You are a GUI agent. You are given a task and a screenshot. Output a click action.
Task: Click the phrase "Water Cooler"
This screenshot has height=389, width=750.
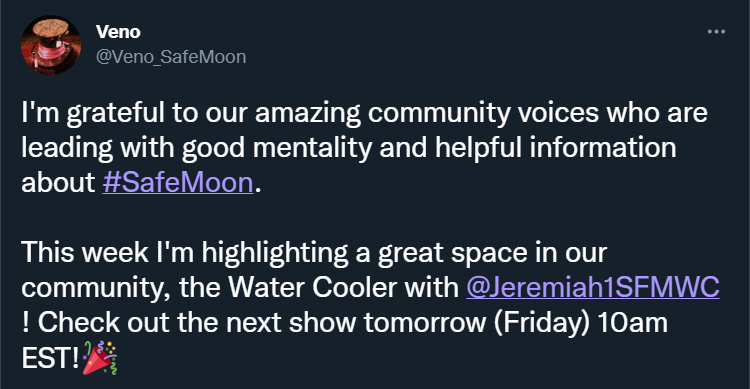click(x=312, y=288)
